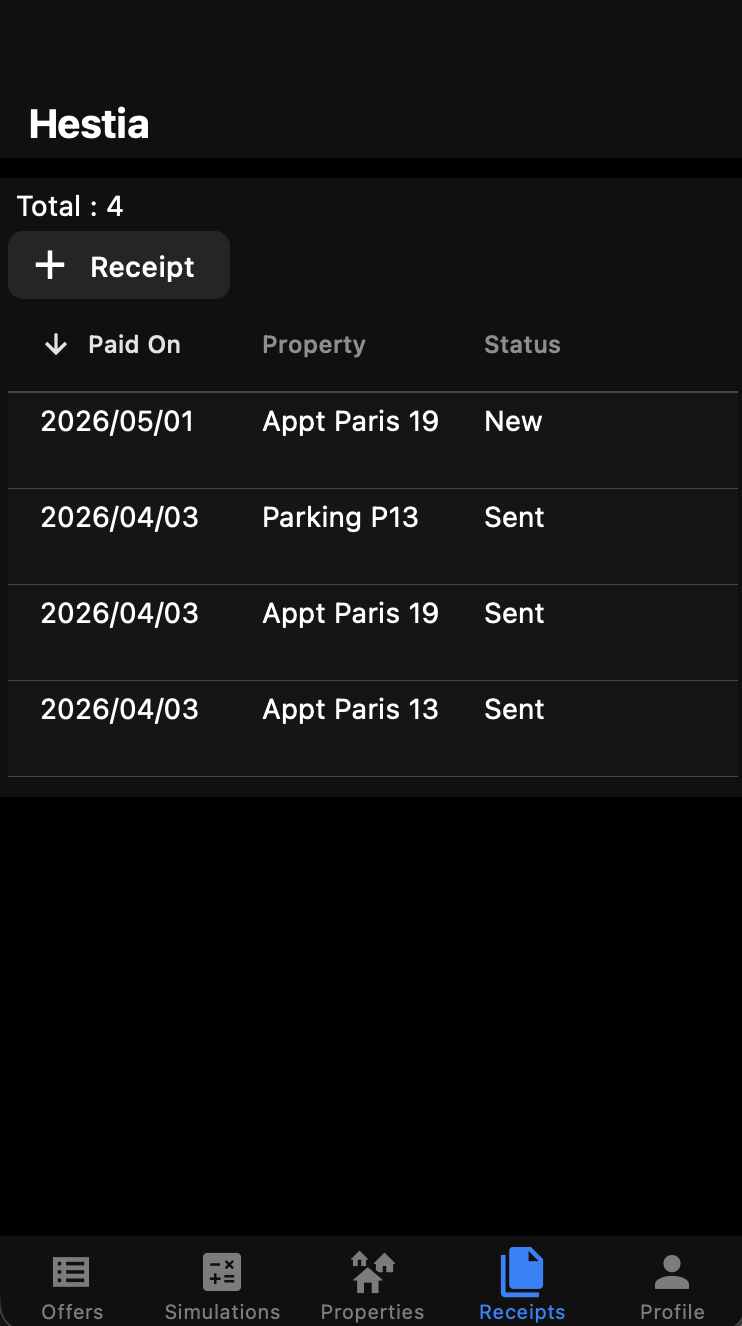Sort by the Status column header

522,345
